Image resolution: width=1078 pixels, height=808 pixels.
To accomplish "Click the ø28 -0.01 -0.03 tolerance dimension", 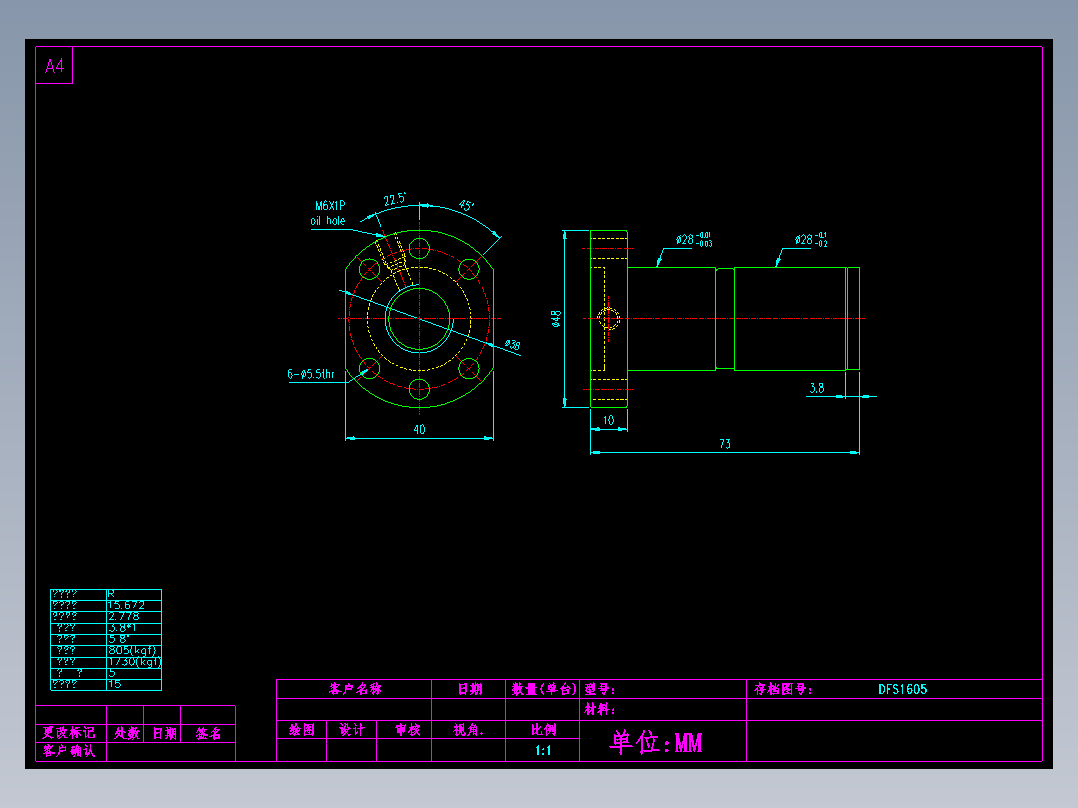I will [x=694, y=239].
